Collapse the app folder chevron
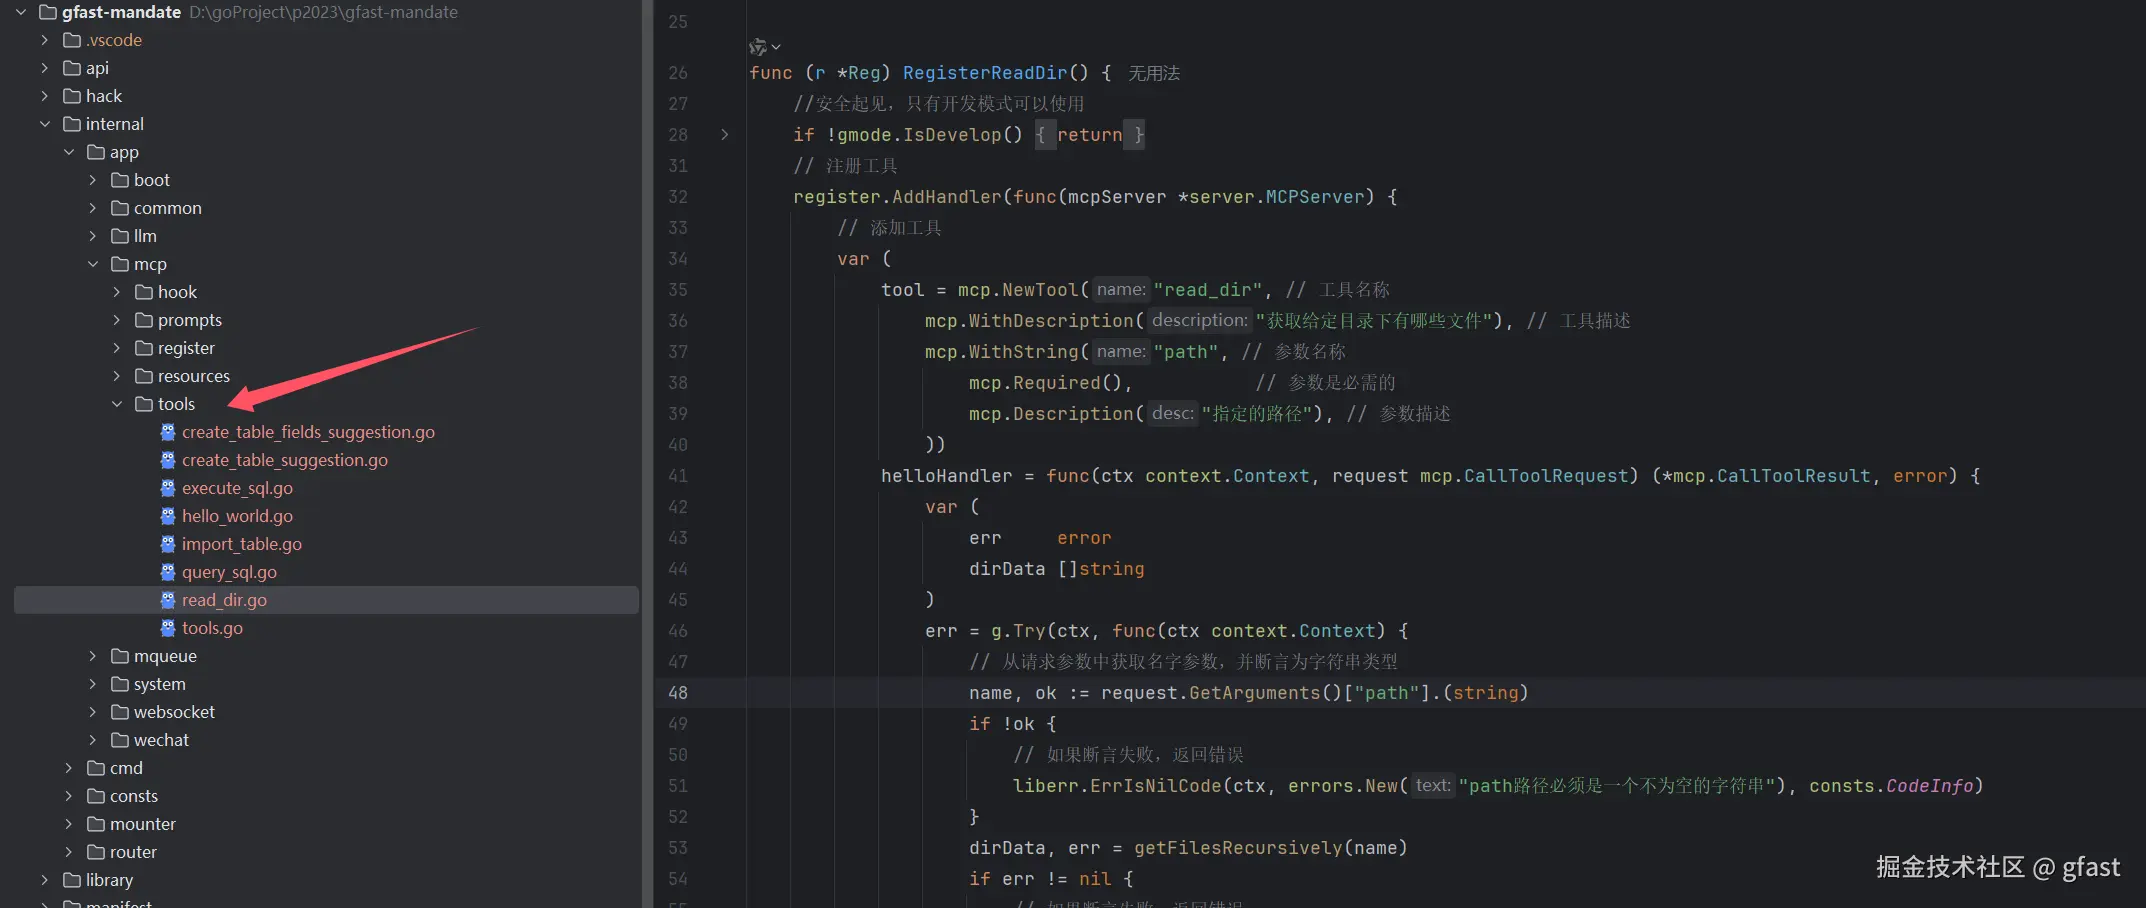 point(69,152)
